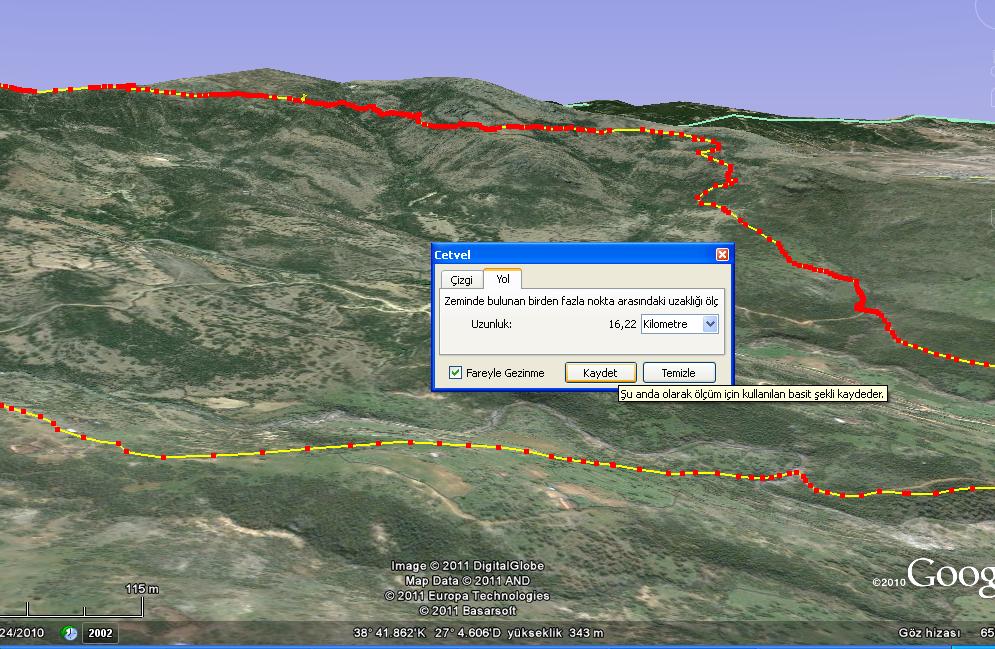Image resolution: width=995 pixels, height=649 pixels.
Task: Click the Uzunluk label in the dialog
Action: tap(491, 324)
